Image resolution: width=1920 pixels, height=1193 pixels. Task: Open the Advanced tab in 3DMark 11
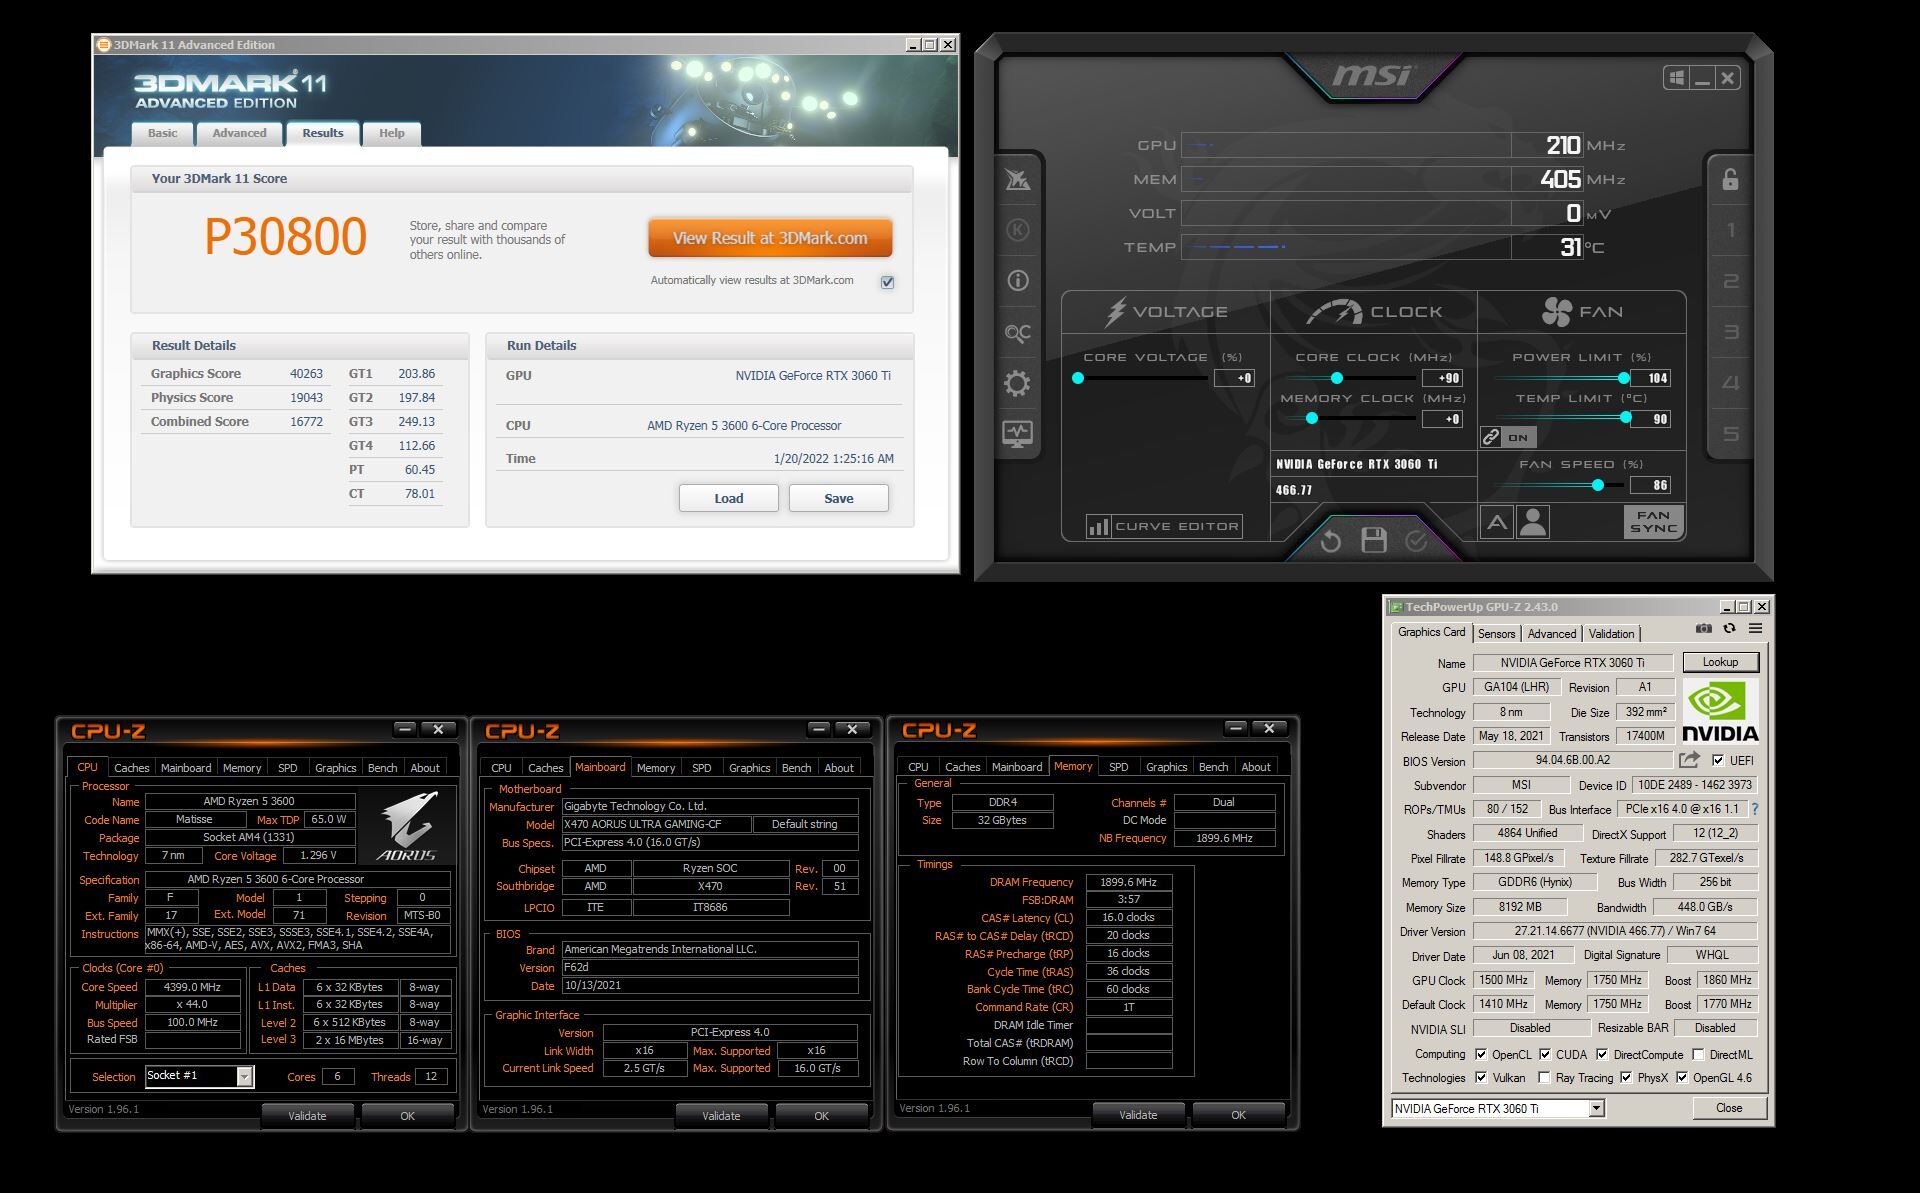coord(239,133)
